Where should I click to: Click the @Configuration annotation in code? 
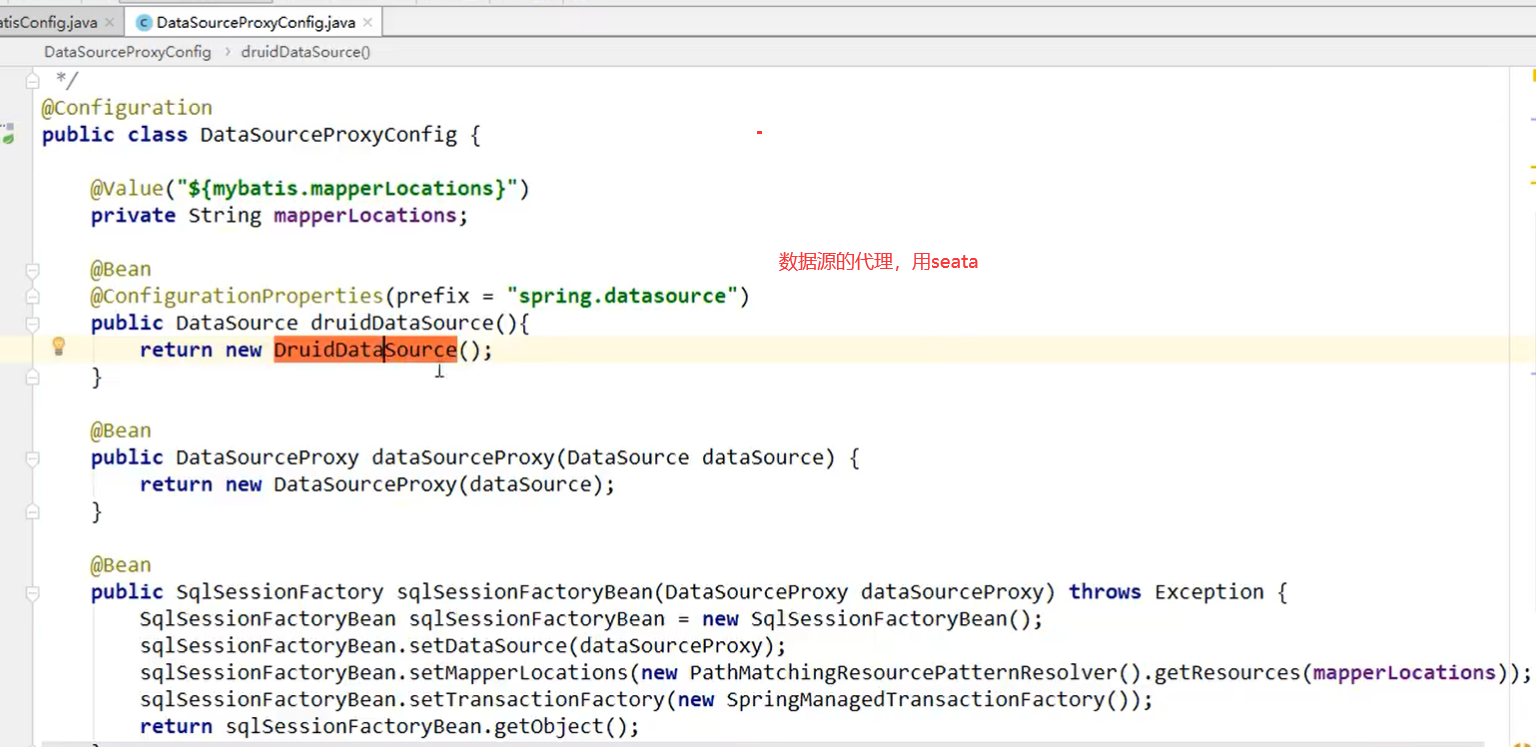127,107
